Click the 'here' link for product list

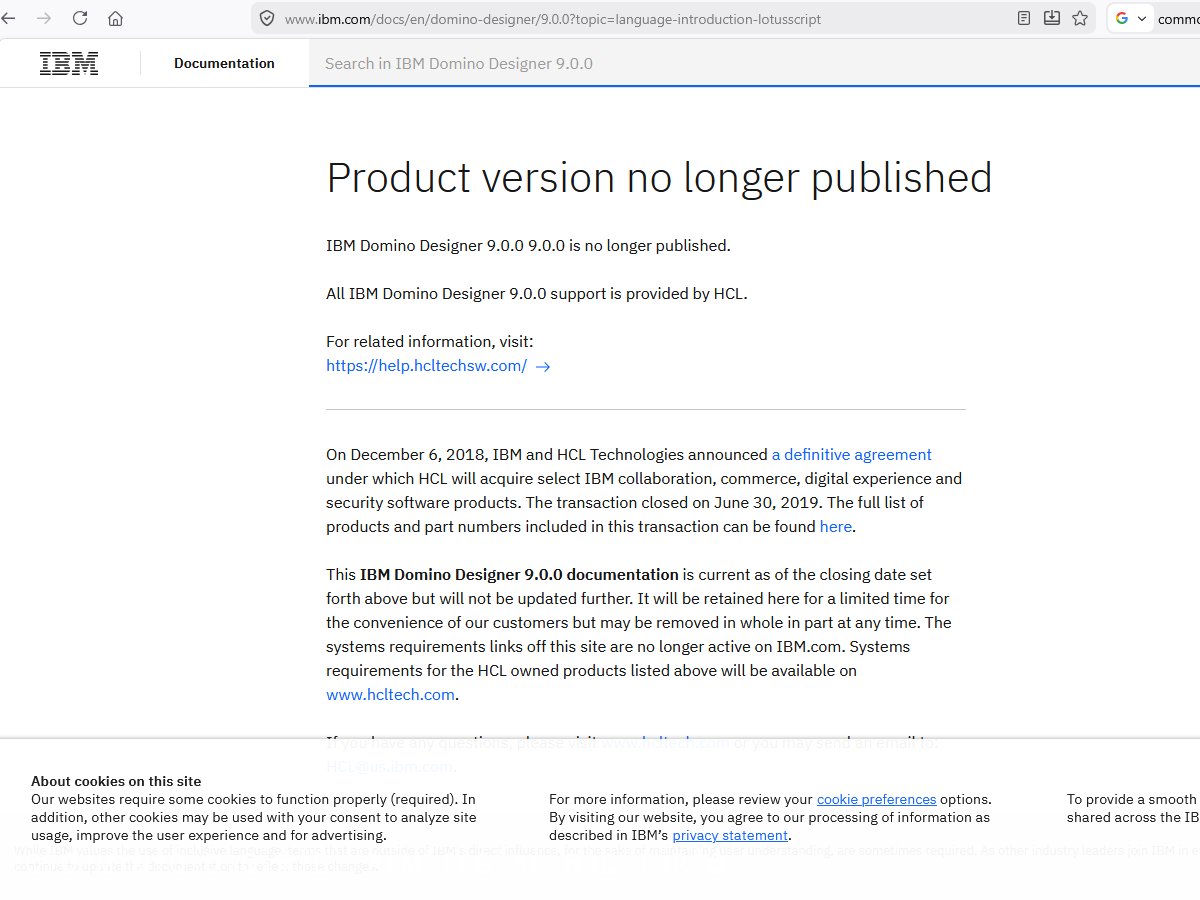(x=835, y=526)
